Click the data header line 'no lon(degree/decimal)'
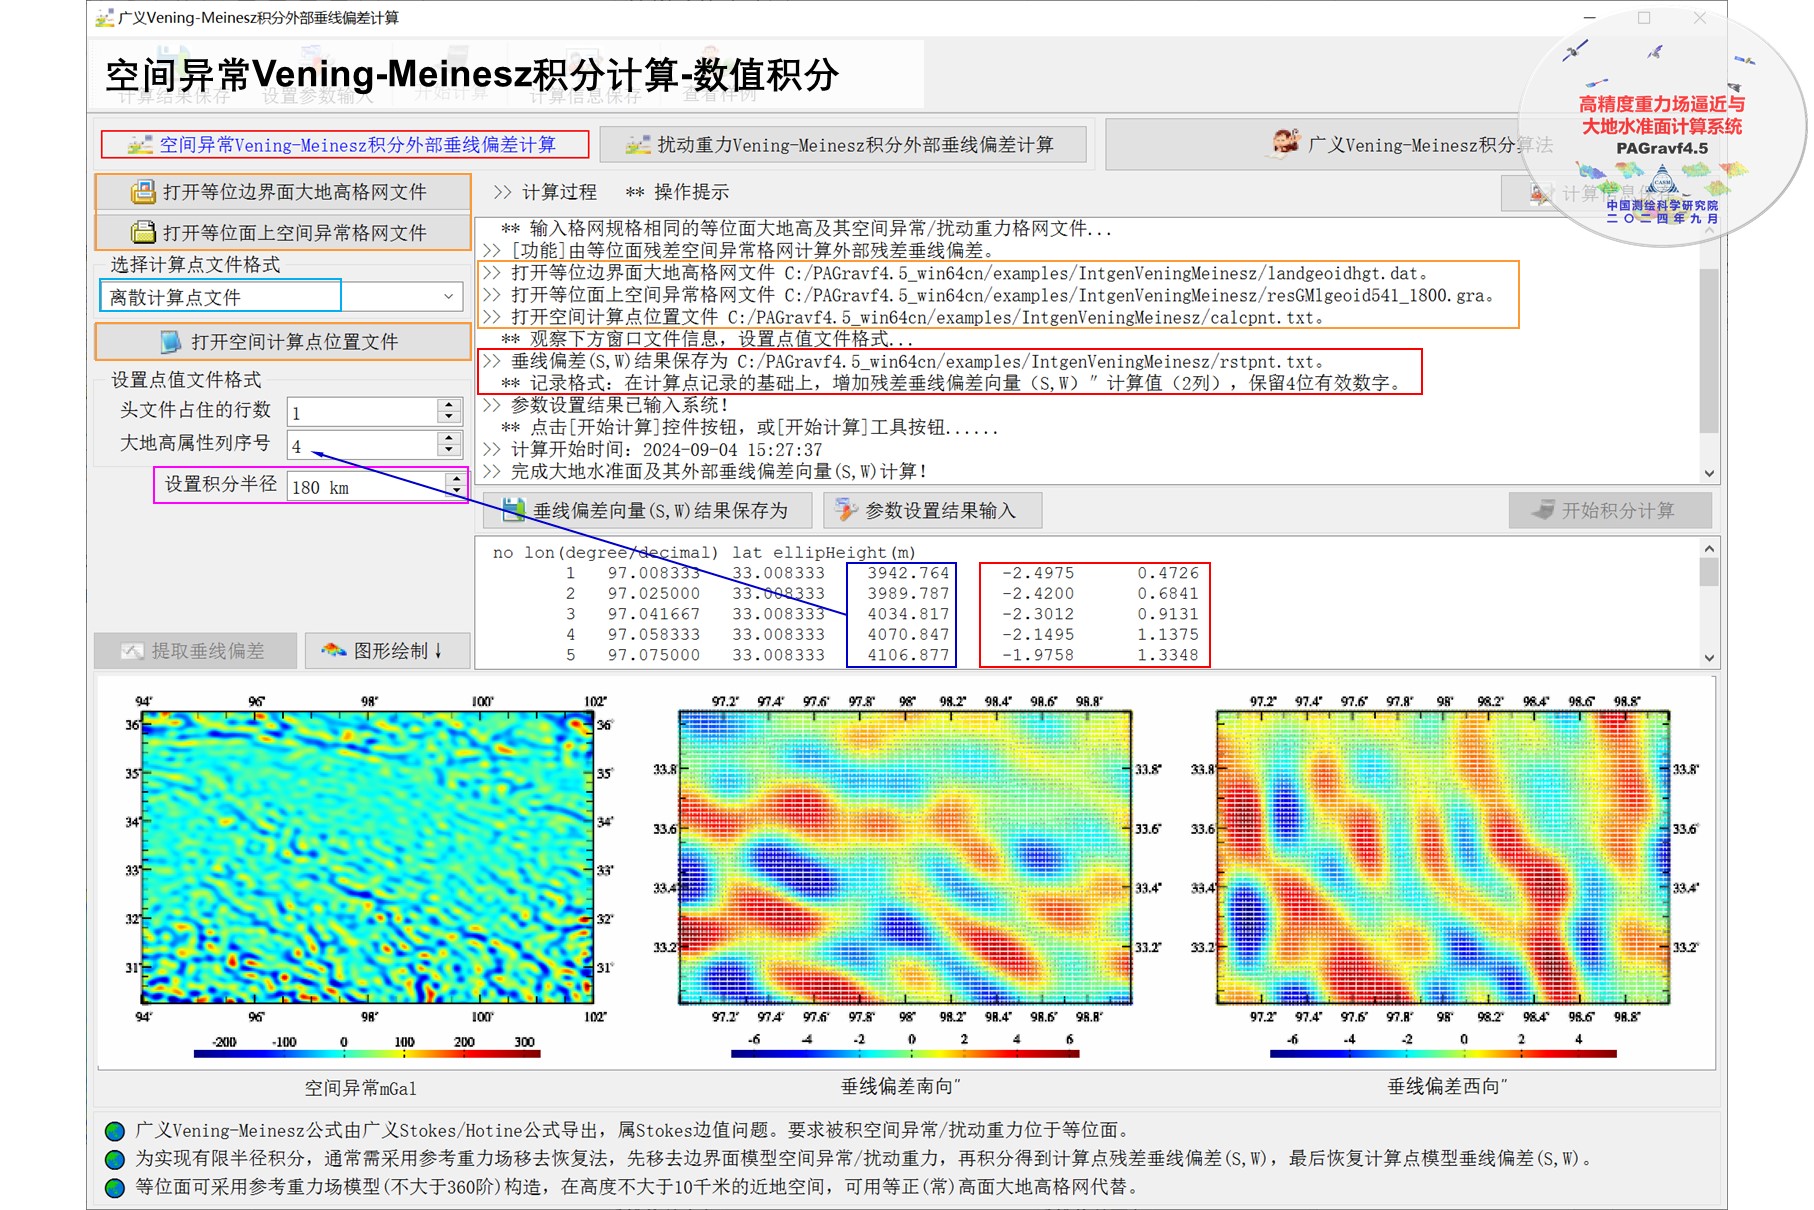This screenshot has height=1210, width=1814. coord(704,552)
